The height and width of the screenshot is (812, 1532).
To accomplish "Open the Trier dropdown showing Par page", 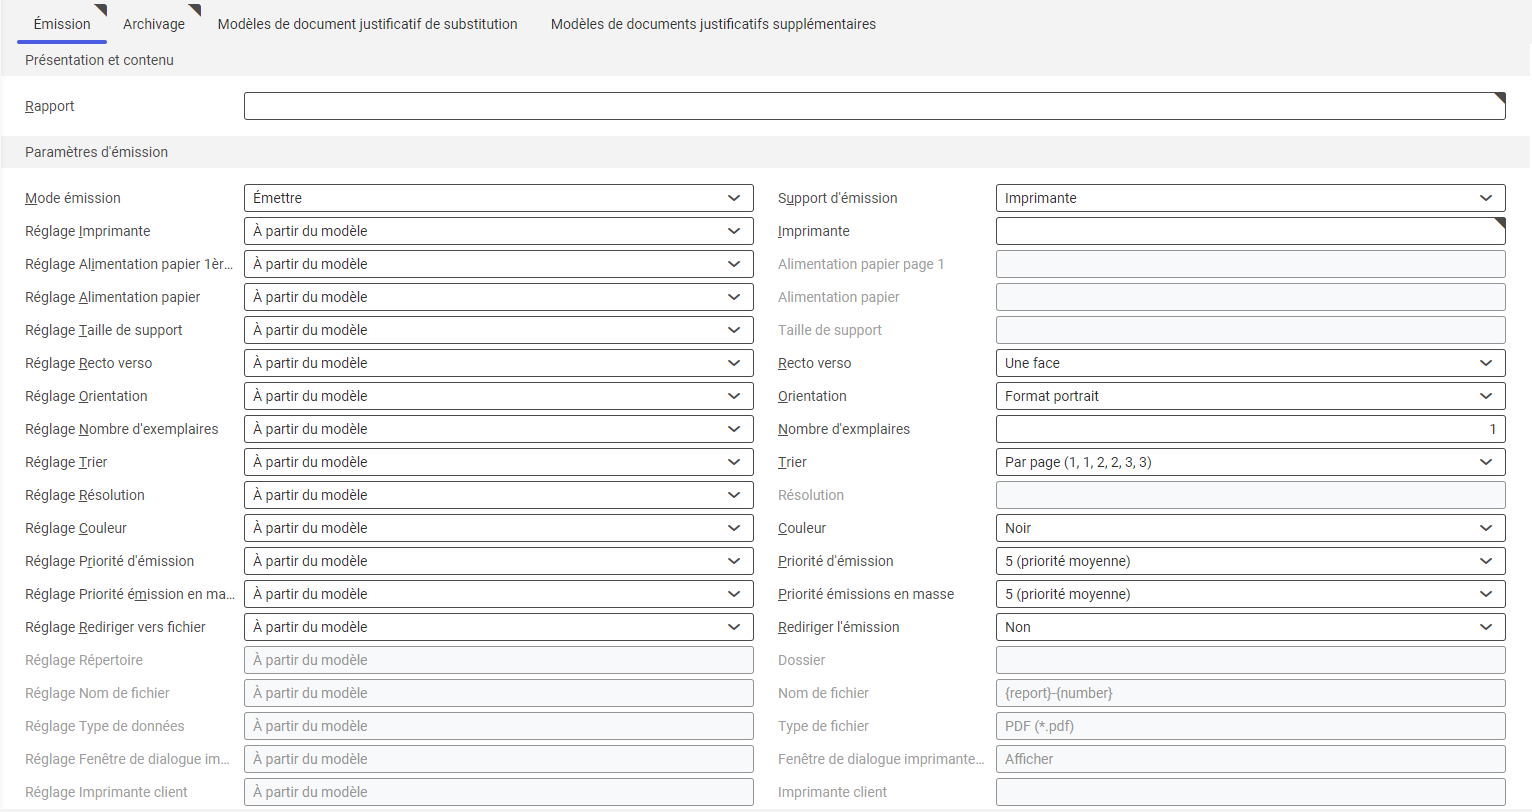I will 1251,462.
